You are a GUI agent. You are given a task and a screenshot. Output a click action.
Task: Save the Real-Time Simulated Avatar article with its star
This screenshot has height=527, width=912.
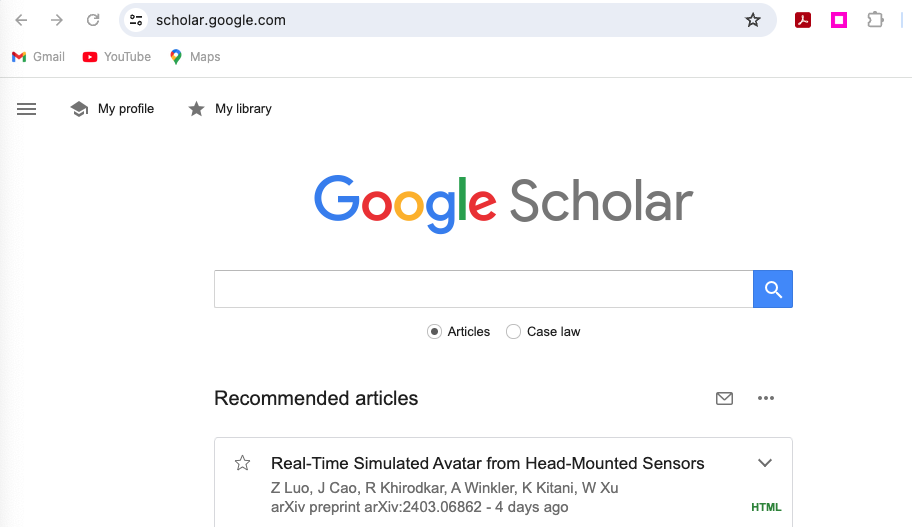242,463
